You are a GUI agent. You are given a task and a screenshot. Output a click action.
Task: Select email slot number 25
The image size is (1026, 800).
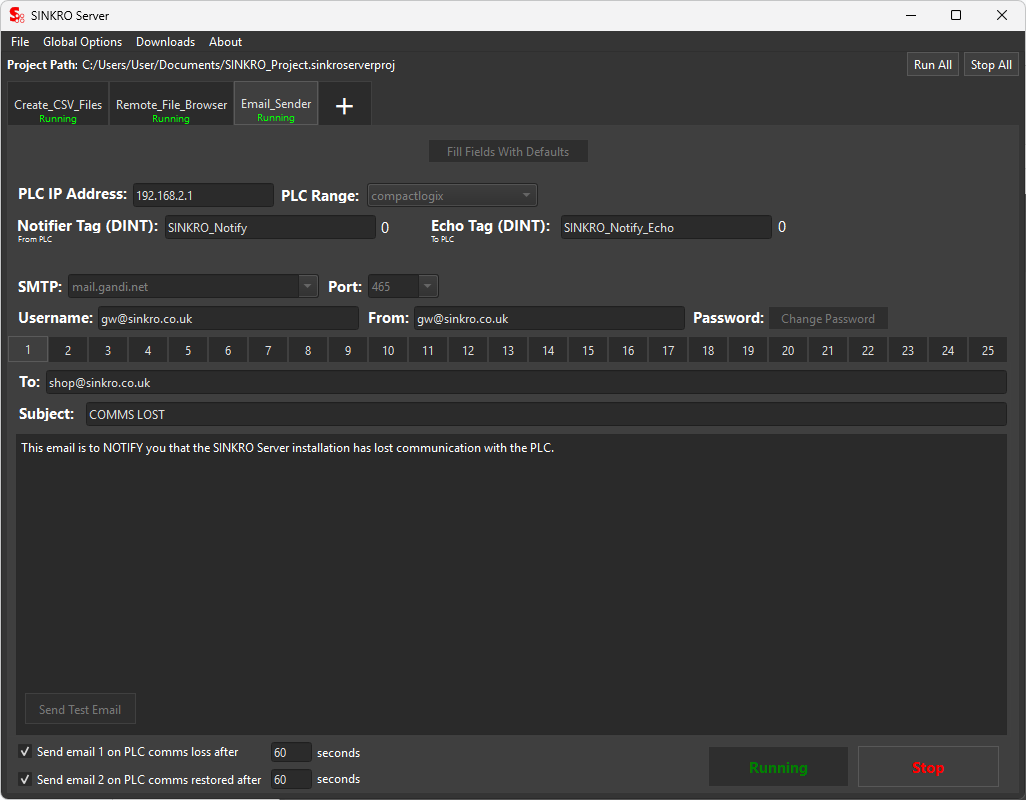987,351
